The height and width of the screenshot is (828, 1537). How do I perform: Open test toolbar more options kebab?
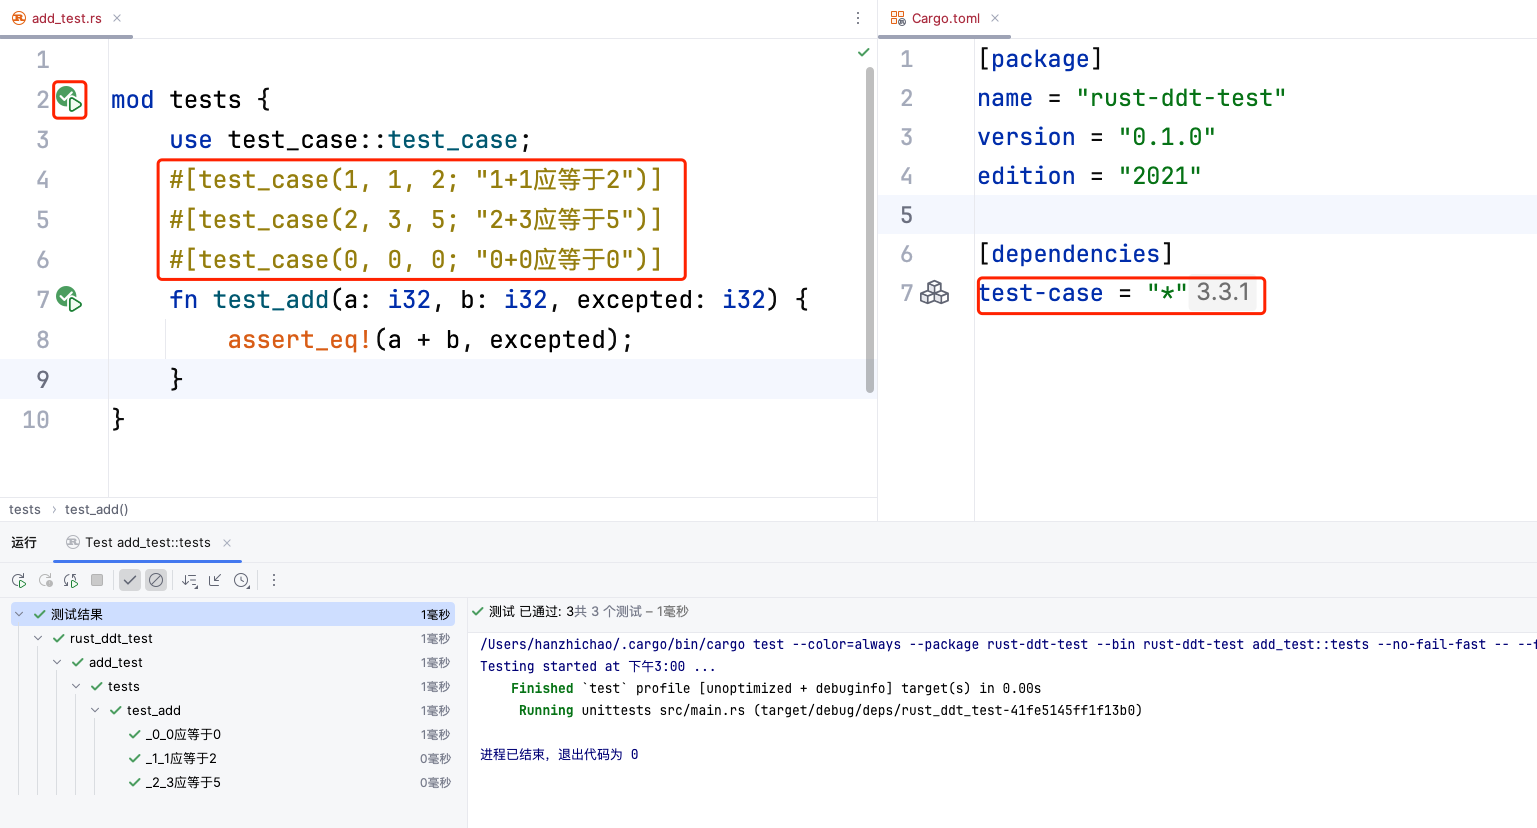tap(274, 580)
